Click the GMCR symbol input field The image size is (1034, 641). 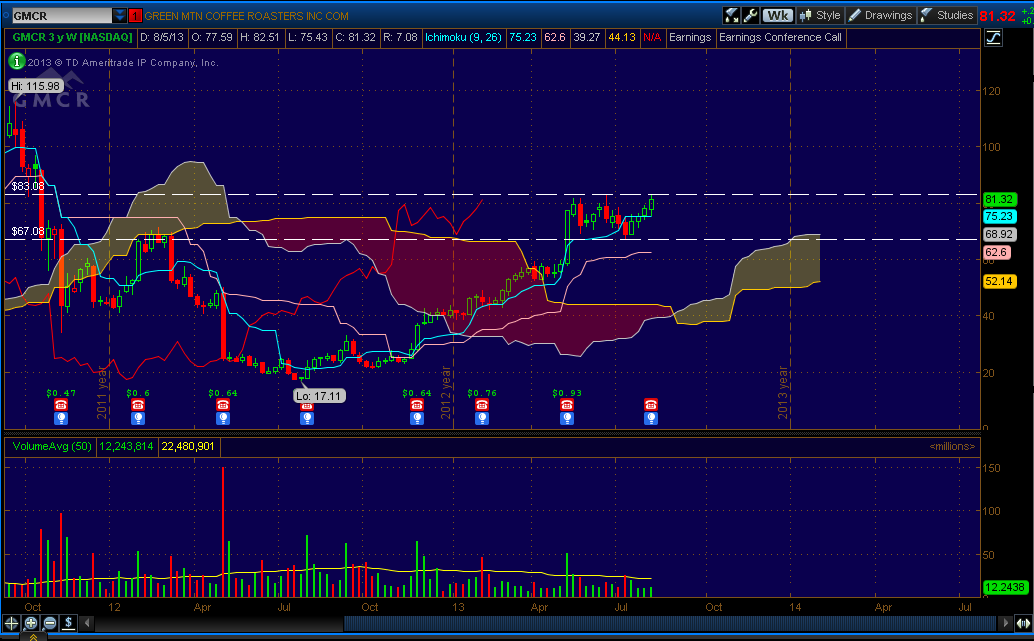(61, 15)
